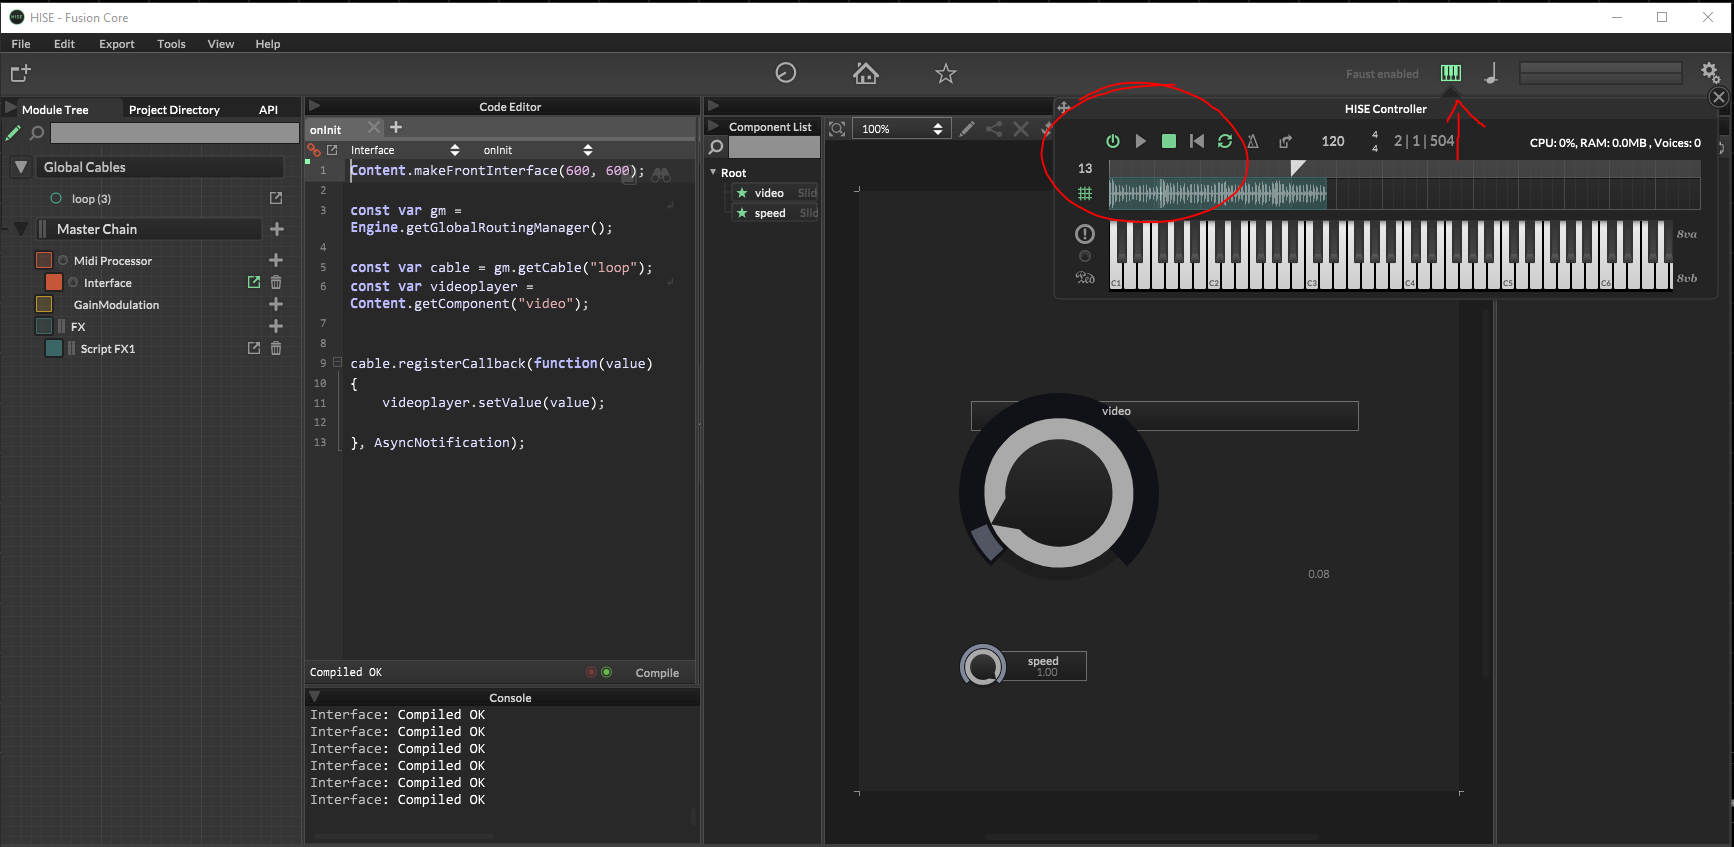
Task: Click the clock dial icon in top toolbar
Action: tap(786, 73)
